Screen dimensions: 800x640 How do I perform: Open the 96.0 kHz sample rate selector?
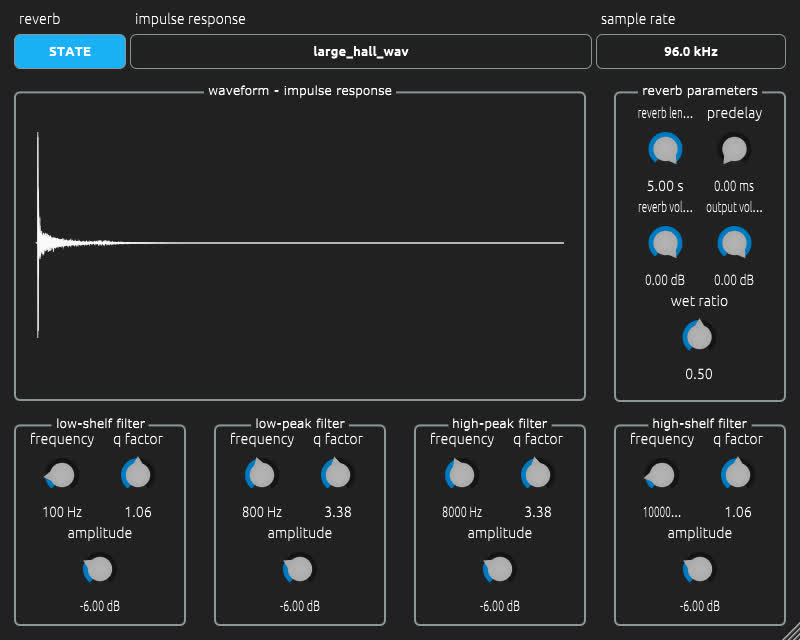(691, 52)
